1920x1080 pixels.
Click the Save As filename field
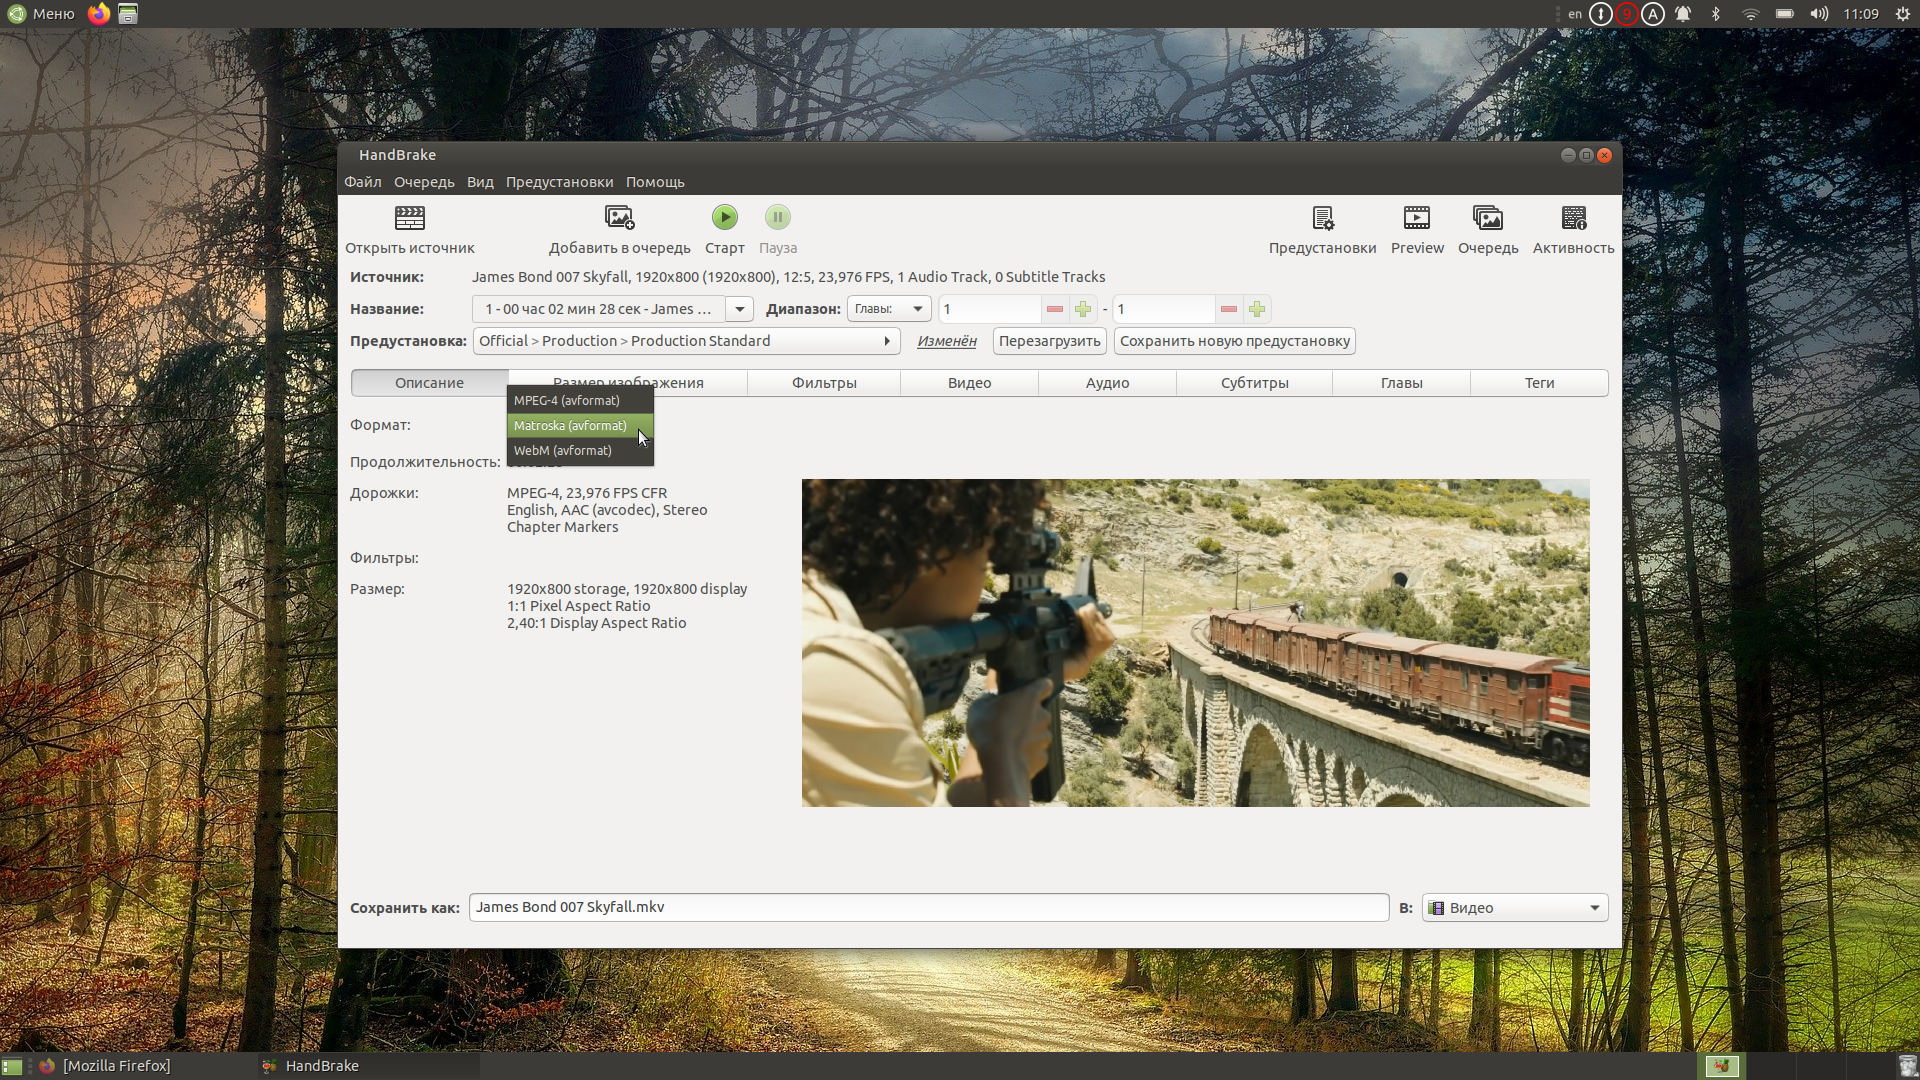(929, 907)
